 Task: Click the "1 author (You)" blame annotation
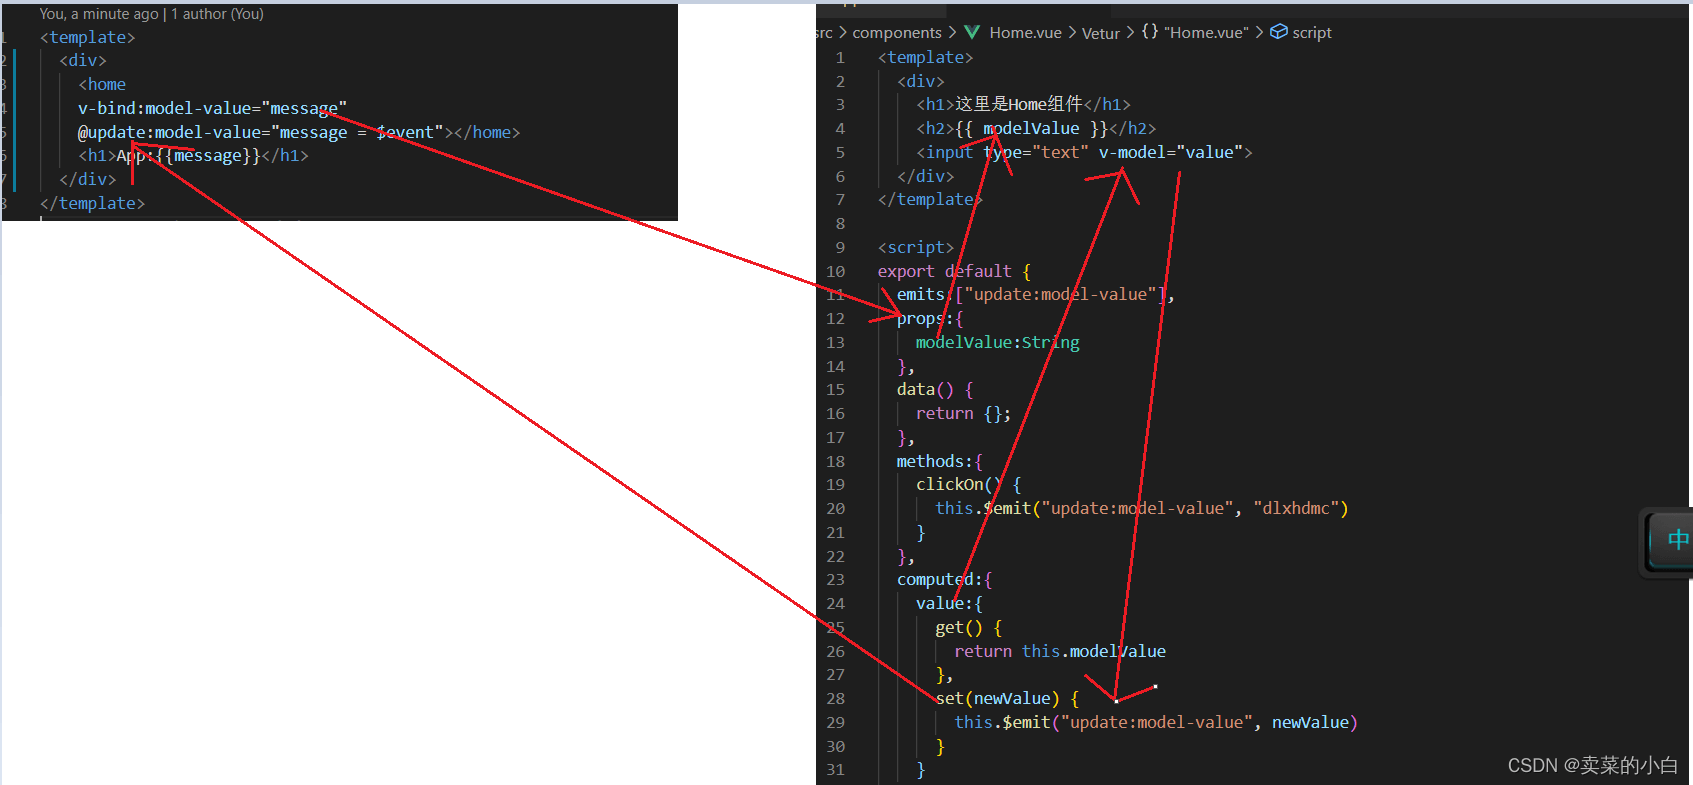tap(217, 14)
